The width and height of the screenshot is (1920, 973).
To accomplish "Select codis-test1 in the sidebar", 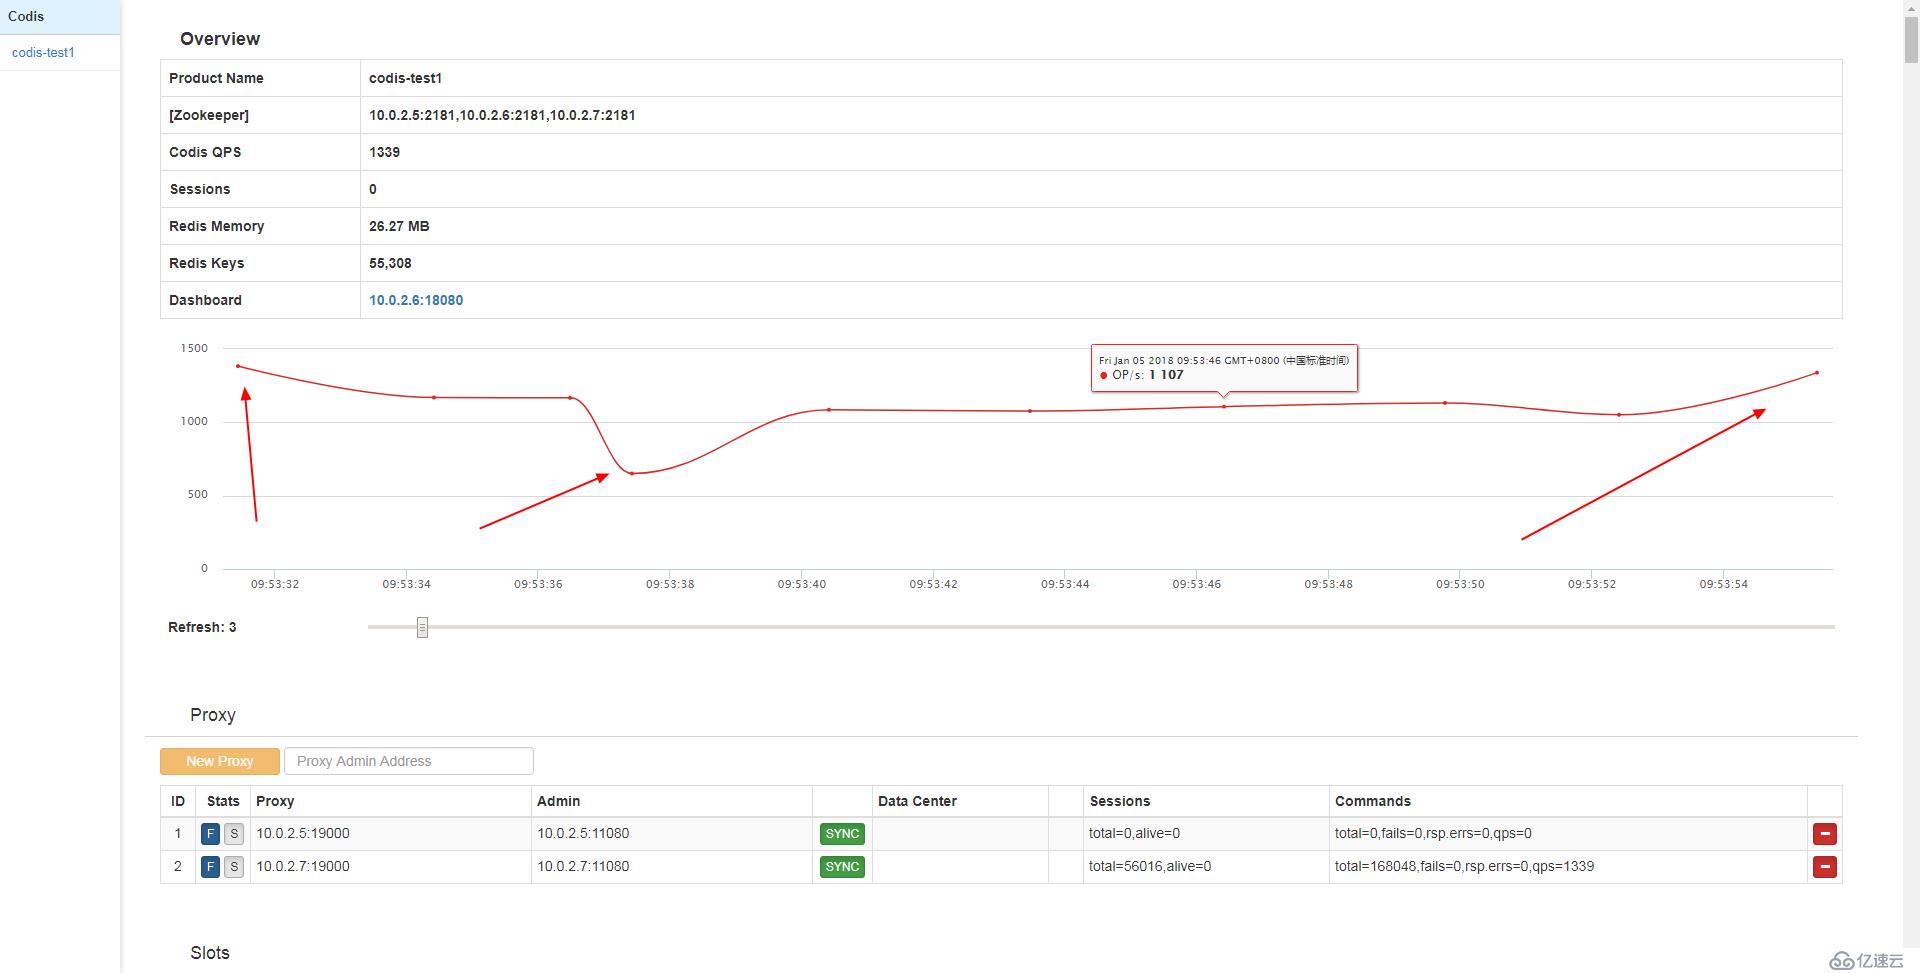I will click(43, 53).
